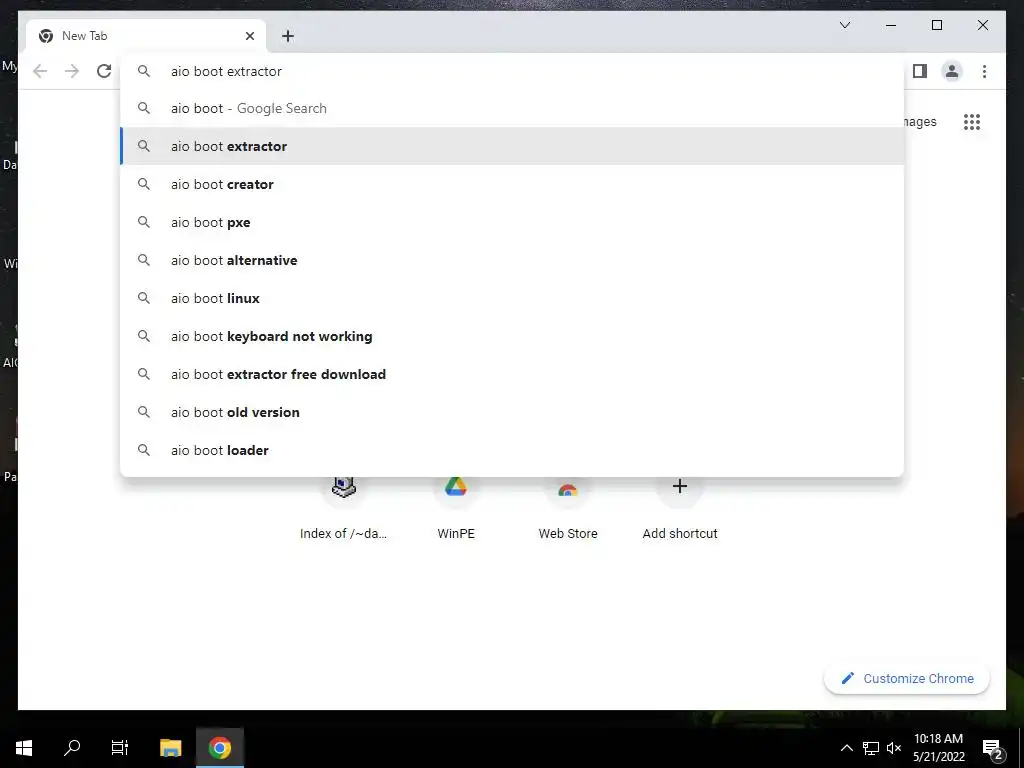Image resolution: width=1024 pixels, height=768 pixels.
Task: Select 'aio boot extractor free download' suggestion
Action: tap(512, 374)
